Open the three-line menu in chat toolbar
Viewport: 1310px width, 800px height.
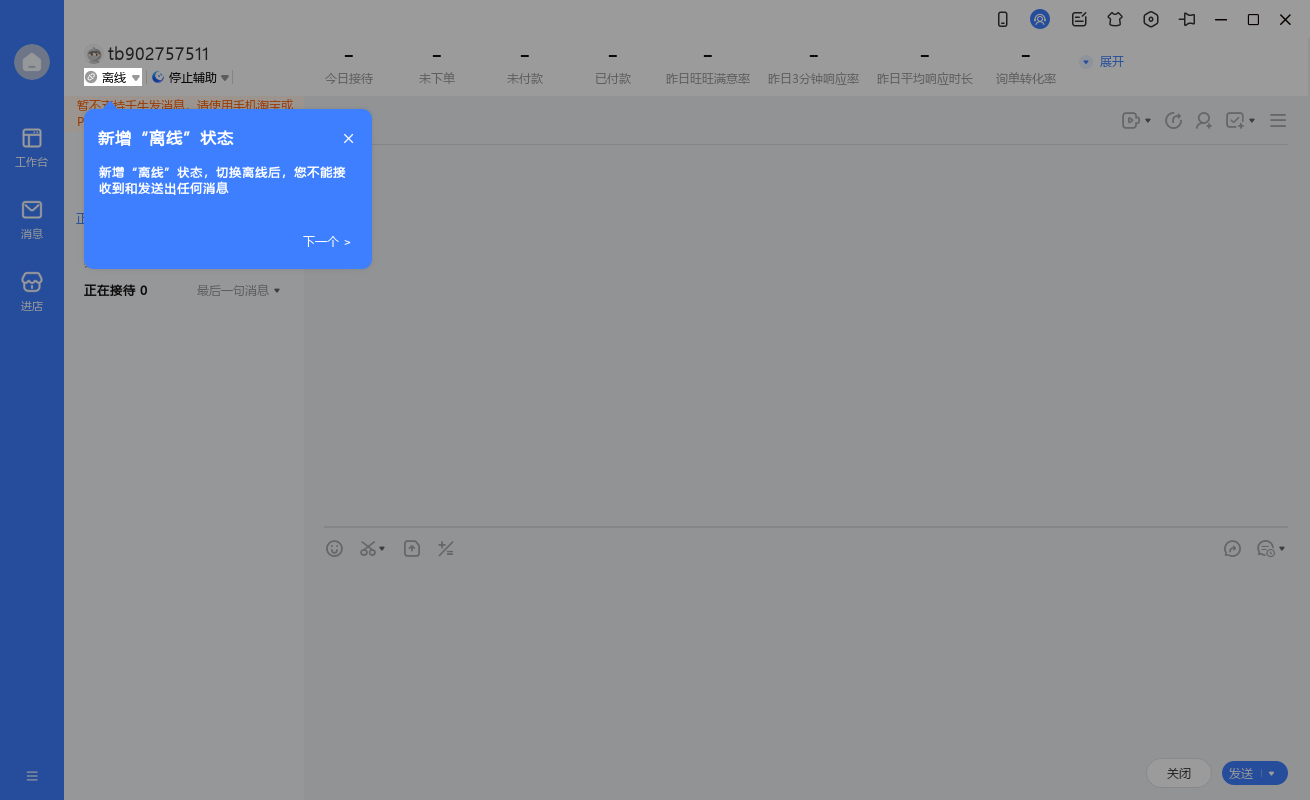(x=1278, y=120)
